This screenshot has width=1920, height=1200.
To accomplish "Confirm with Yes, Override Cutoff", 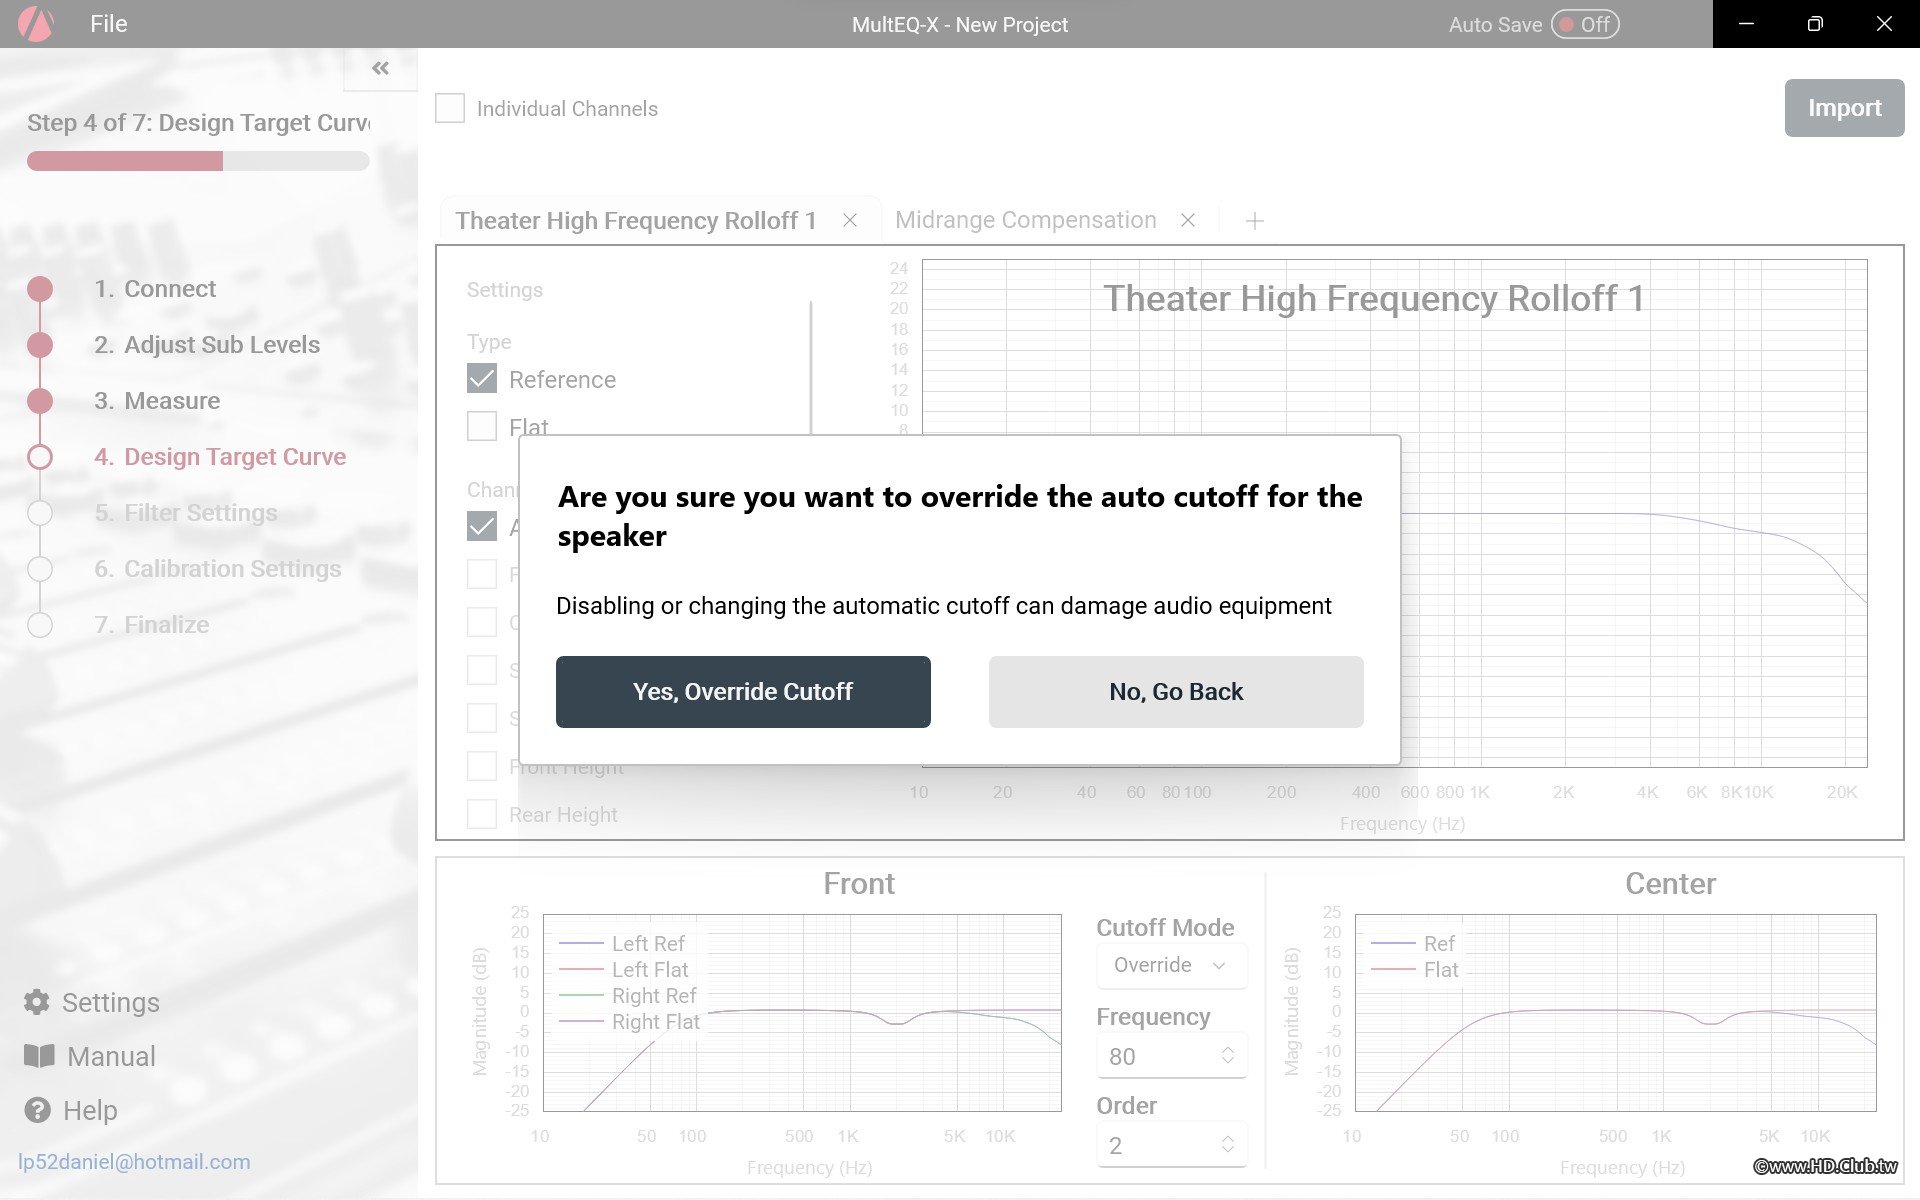I will point(743,692).
